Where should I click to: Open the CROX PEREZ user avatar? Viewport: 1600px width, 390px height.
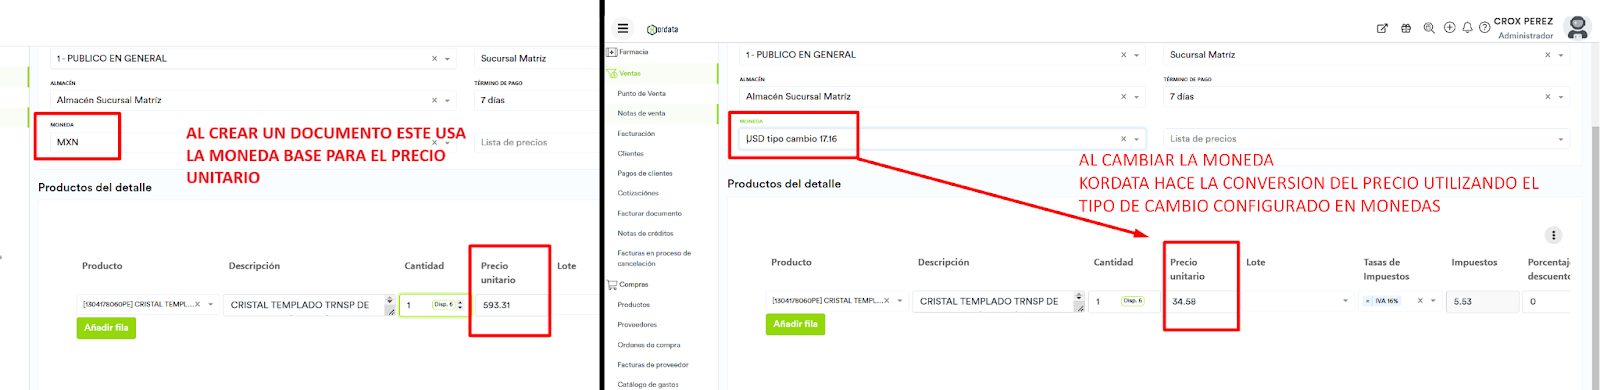coord(1577,27)
